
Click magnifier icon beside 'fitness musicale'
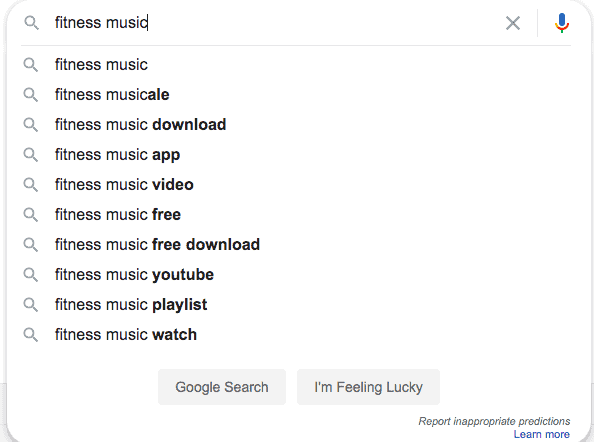(31, 95)
